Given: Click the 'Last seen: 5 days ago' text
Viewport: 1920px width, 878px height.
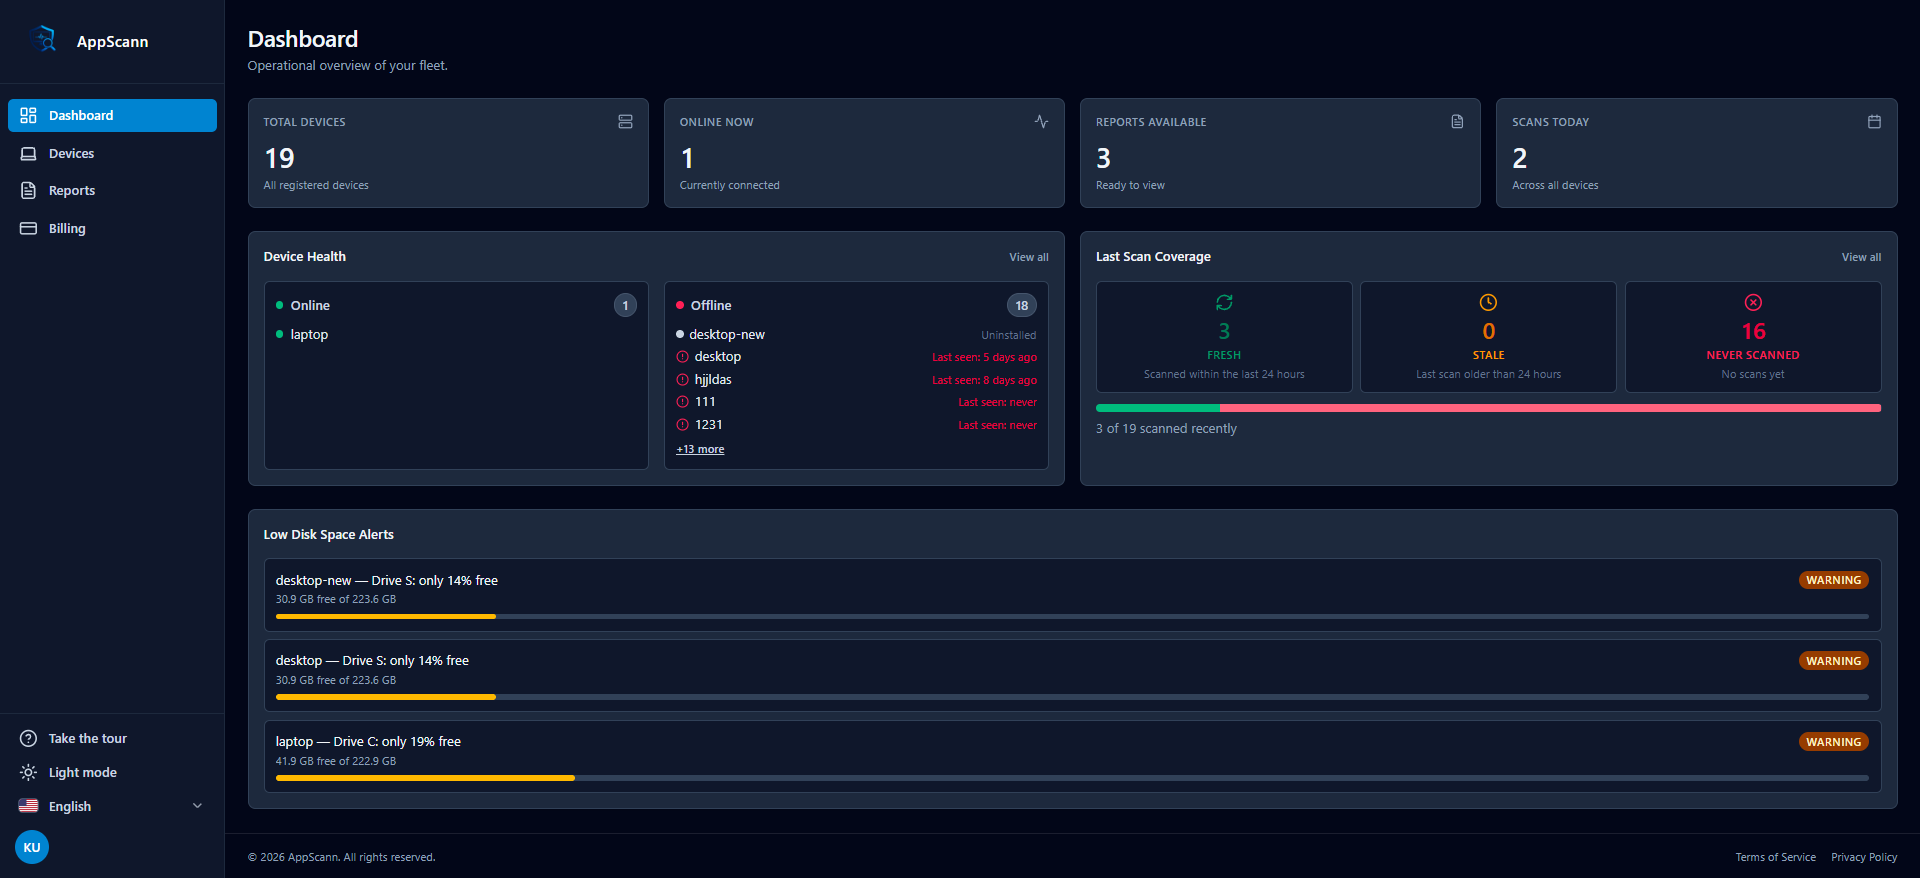Looking at the screenshot, I should (984, 357).
